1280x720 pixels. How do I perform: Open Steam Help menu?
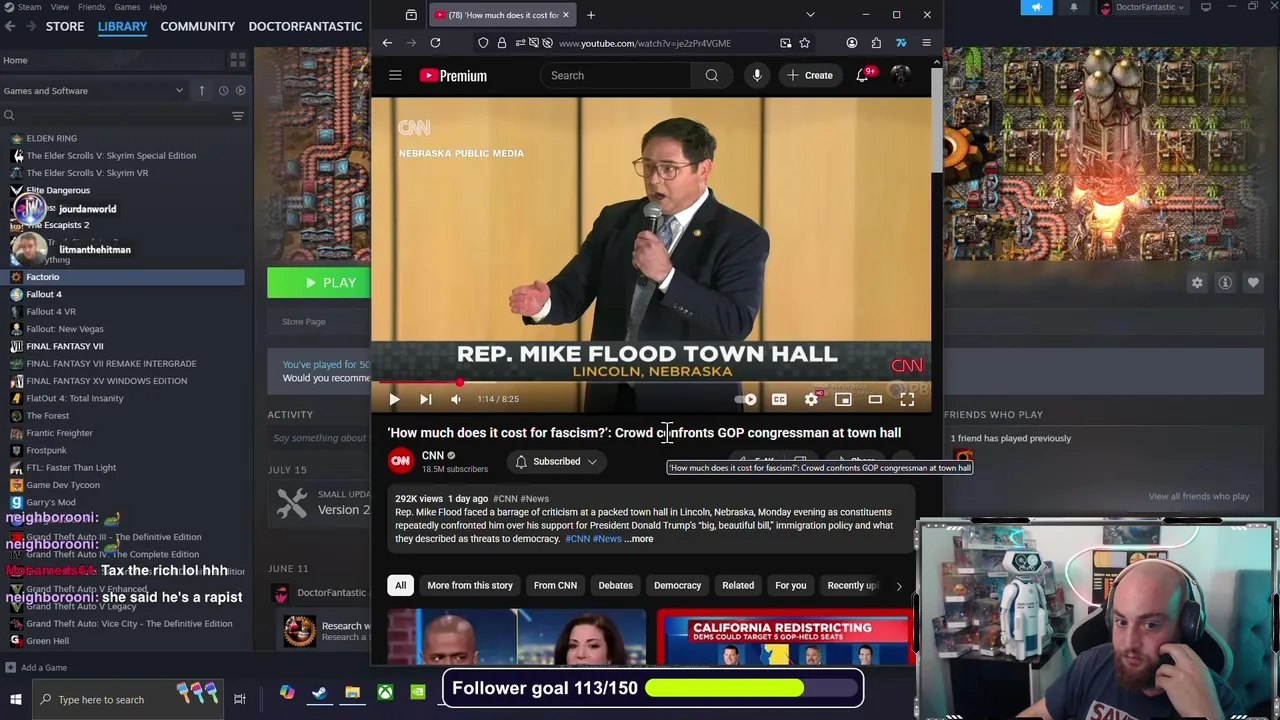pos(158,7)
